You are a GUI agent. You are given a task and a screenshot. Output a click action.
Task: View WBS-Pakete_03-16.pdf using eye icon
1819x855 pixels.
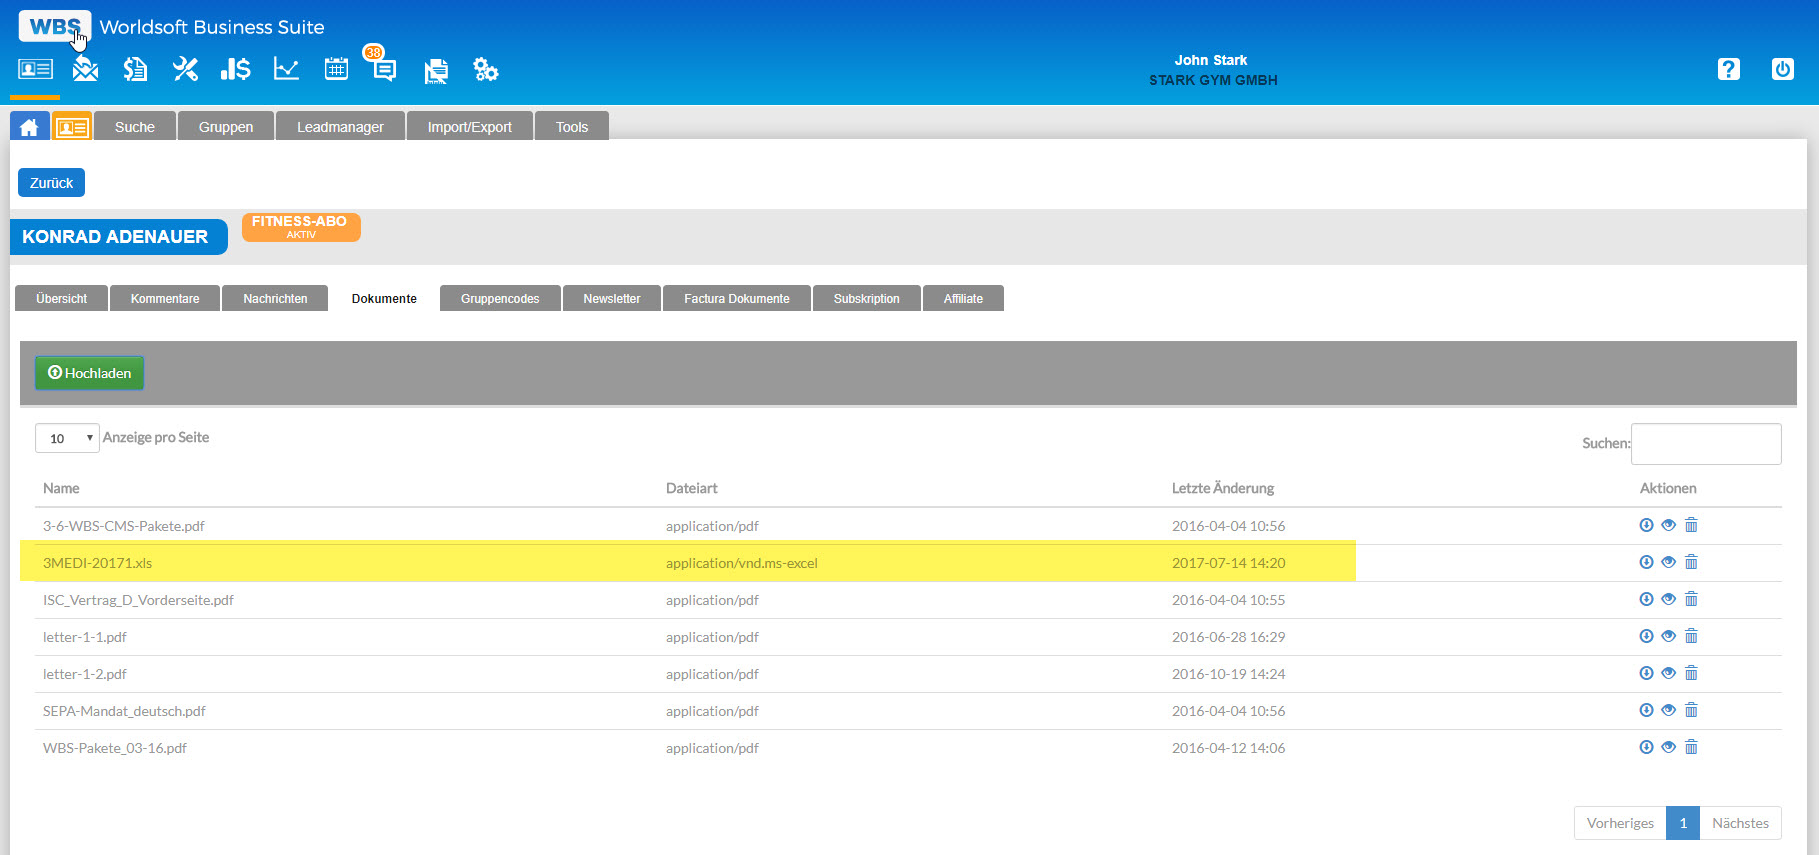1668,747
